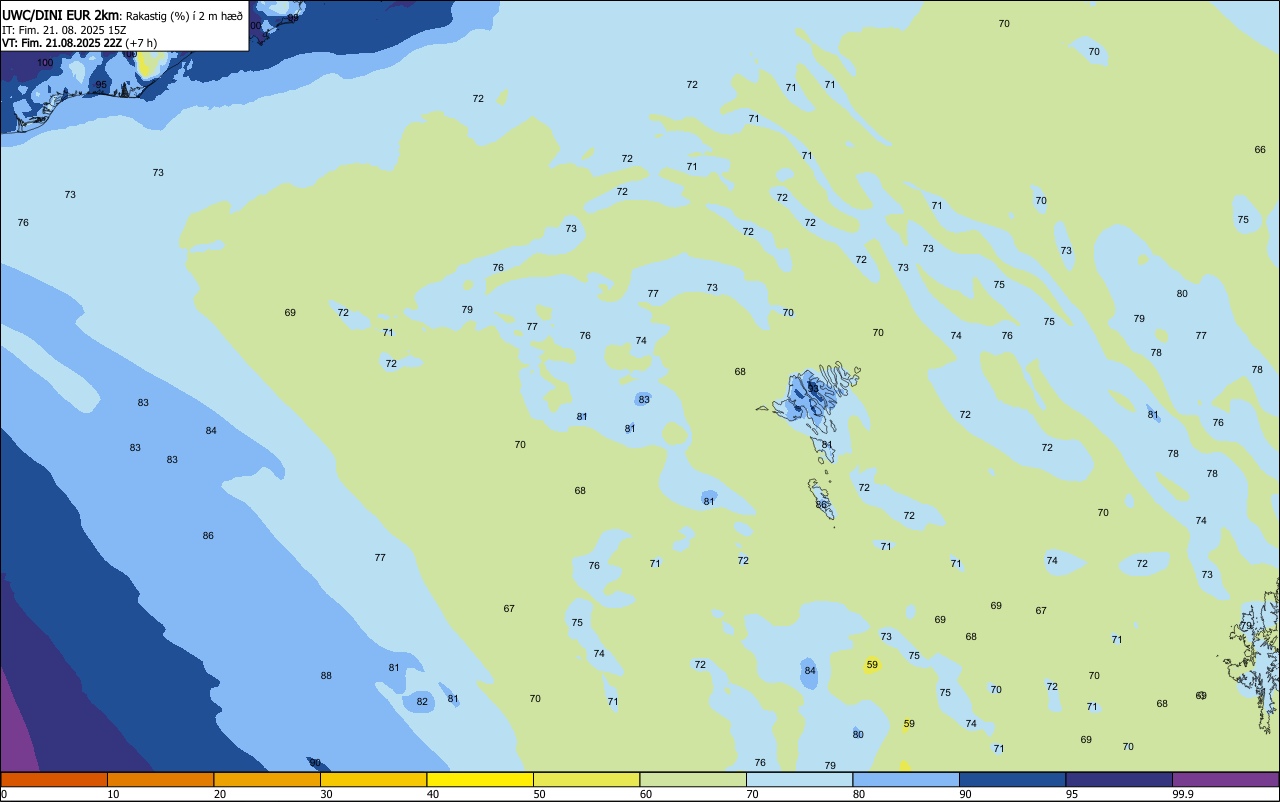This screenshot has height=802, width=1280.
Task: Click the '50' legend tick label
Action: coord(539,794)
